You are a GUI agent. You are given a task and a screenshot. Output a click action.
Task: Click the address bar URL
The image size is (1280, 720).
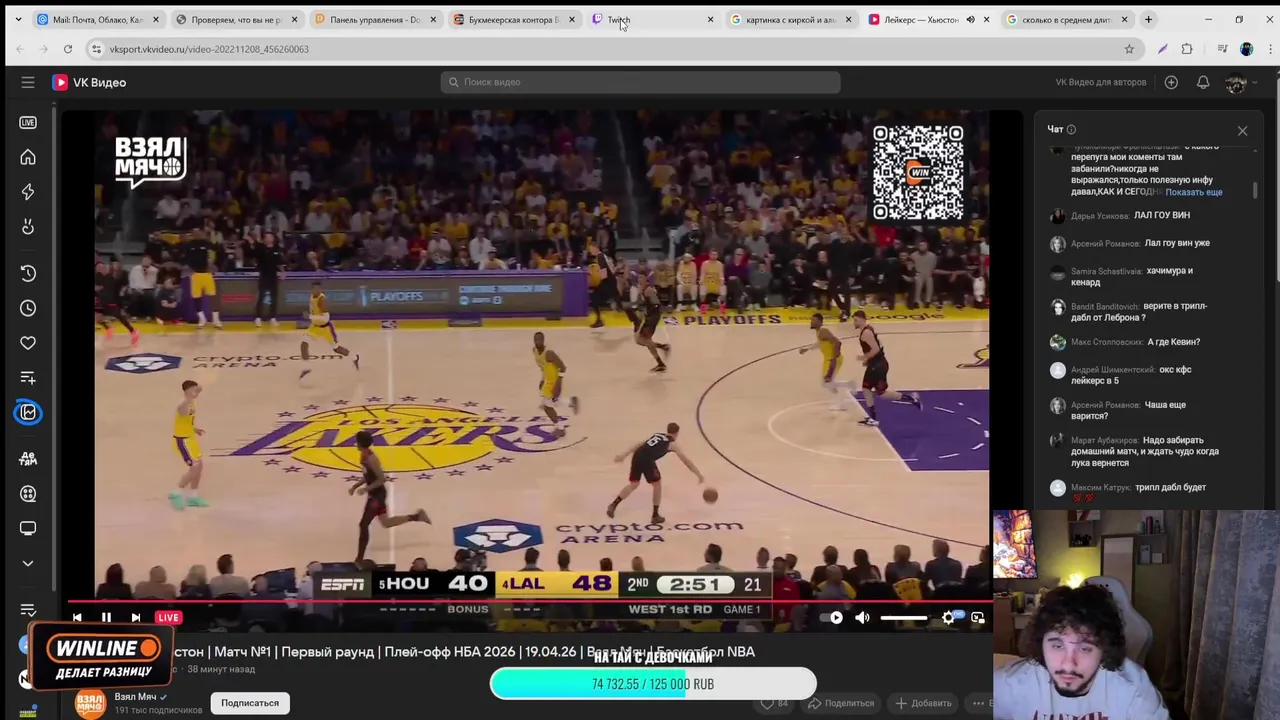click(209, 49)
